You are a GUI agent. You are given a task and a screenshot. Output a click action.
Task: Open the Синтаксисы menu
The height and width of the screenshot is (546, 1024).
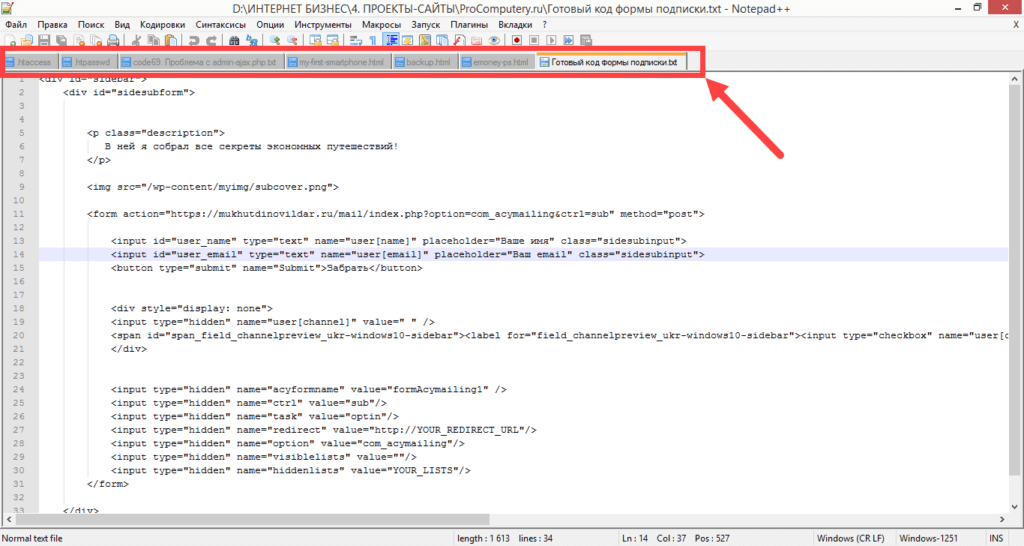click(x=221, y=24)
